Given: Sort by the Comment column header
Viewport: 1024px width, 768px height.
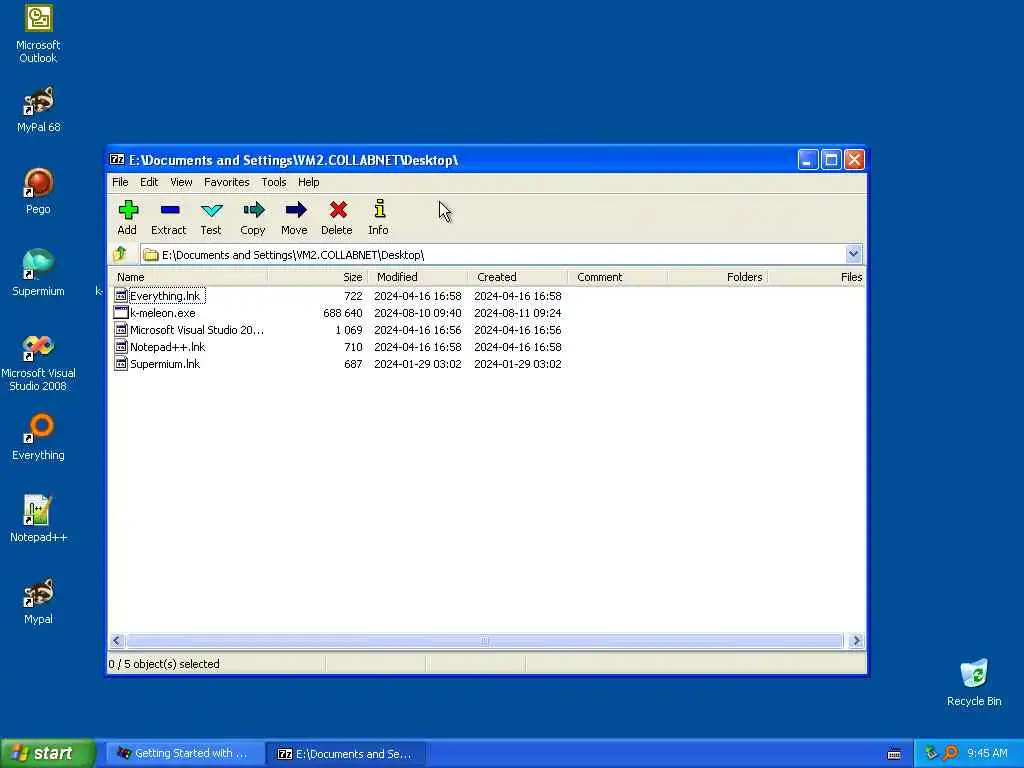Looking at the screenshot, I should (x=617, y=277).
